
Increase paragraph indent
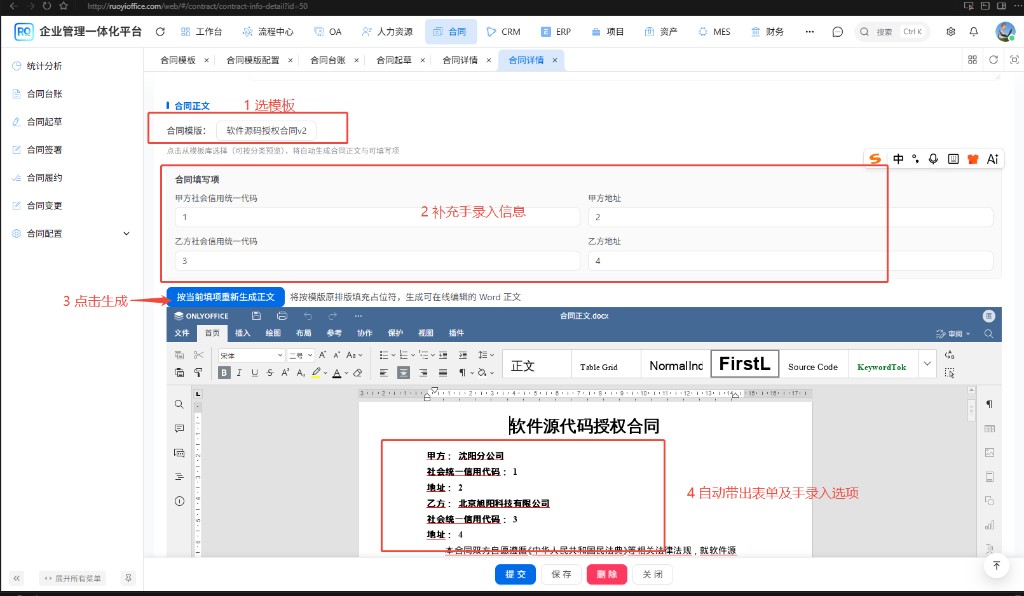pyautogui.click(x=463, y=354)
